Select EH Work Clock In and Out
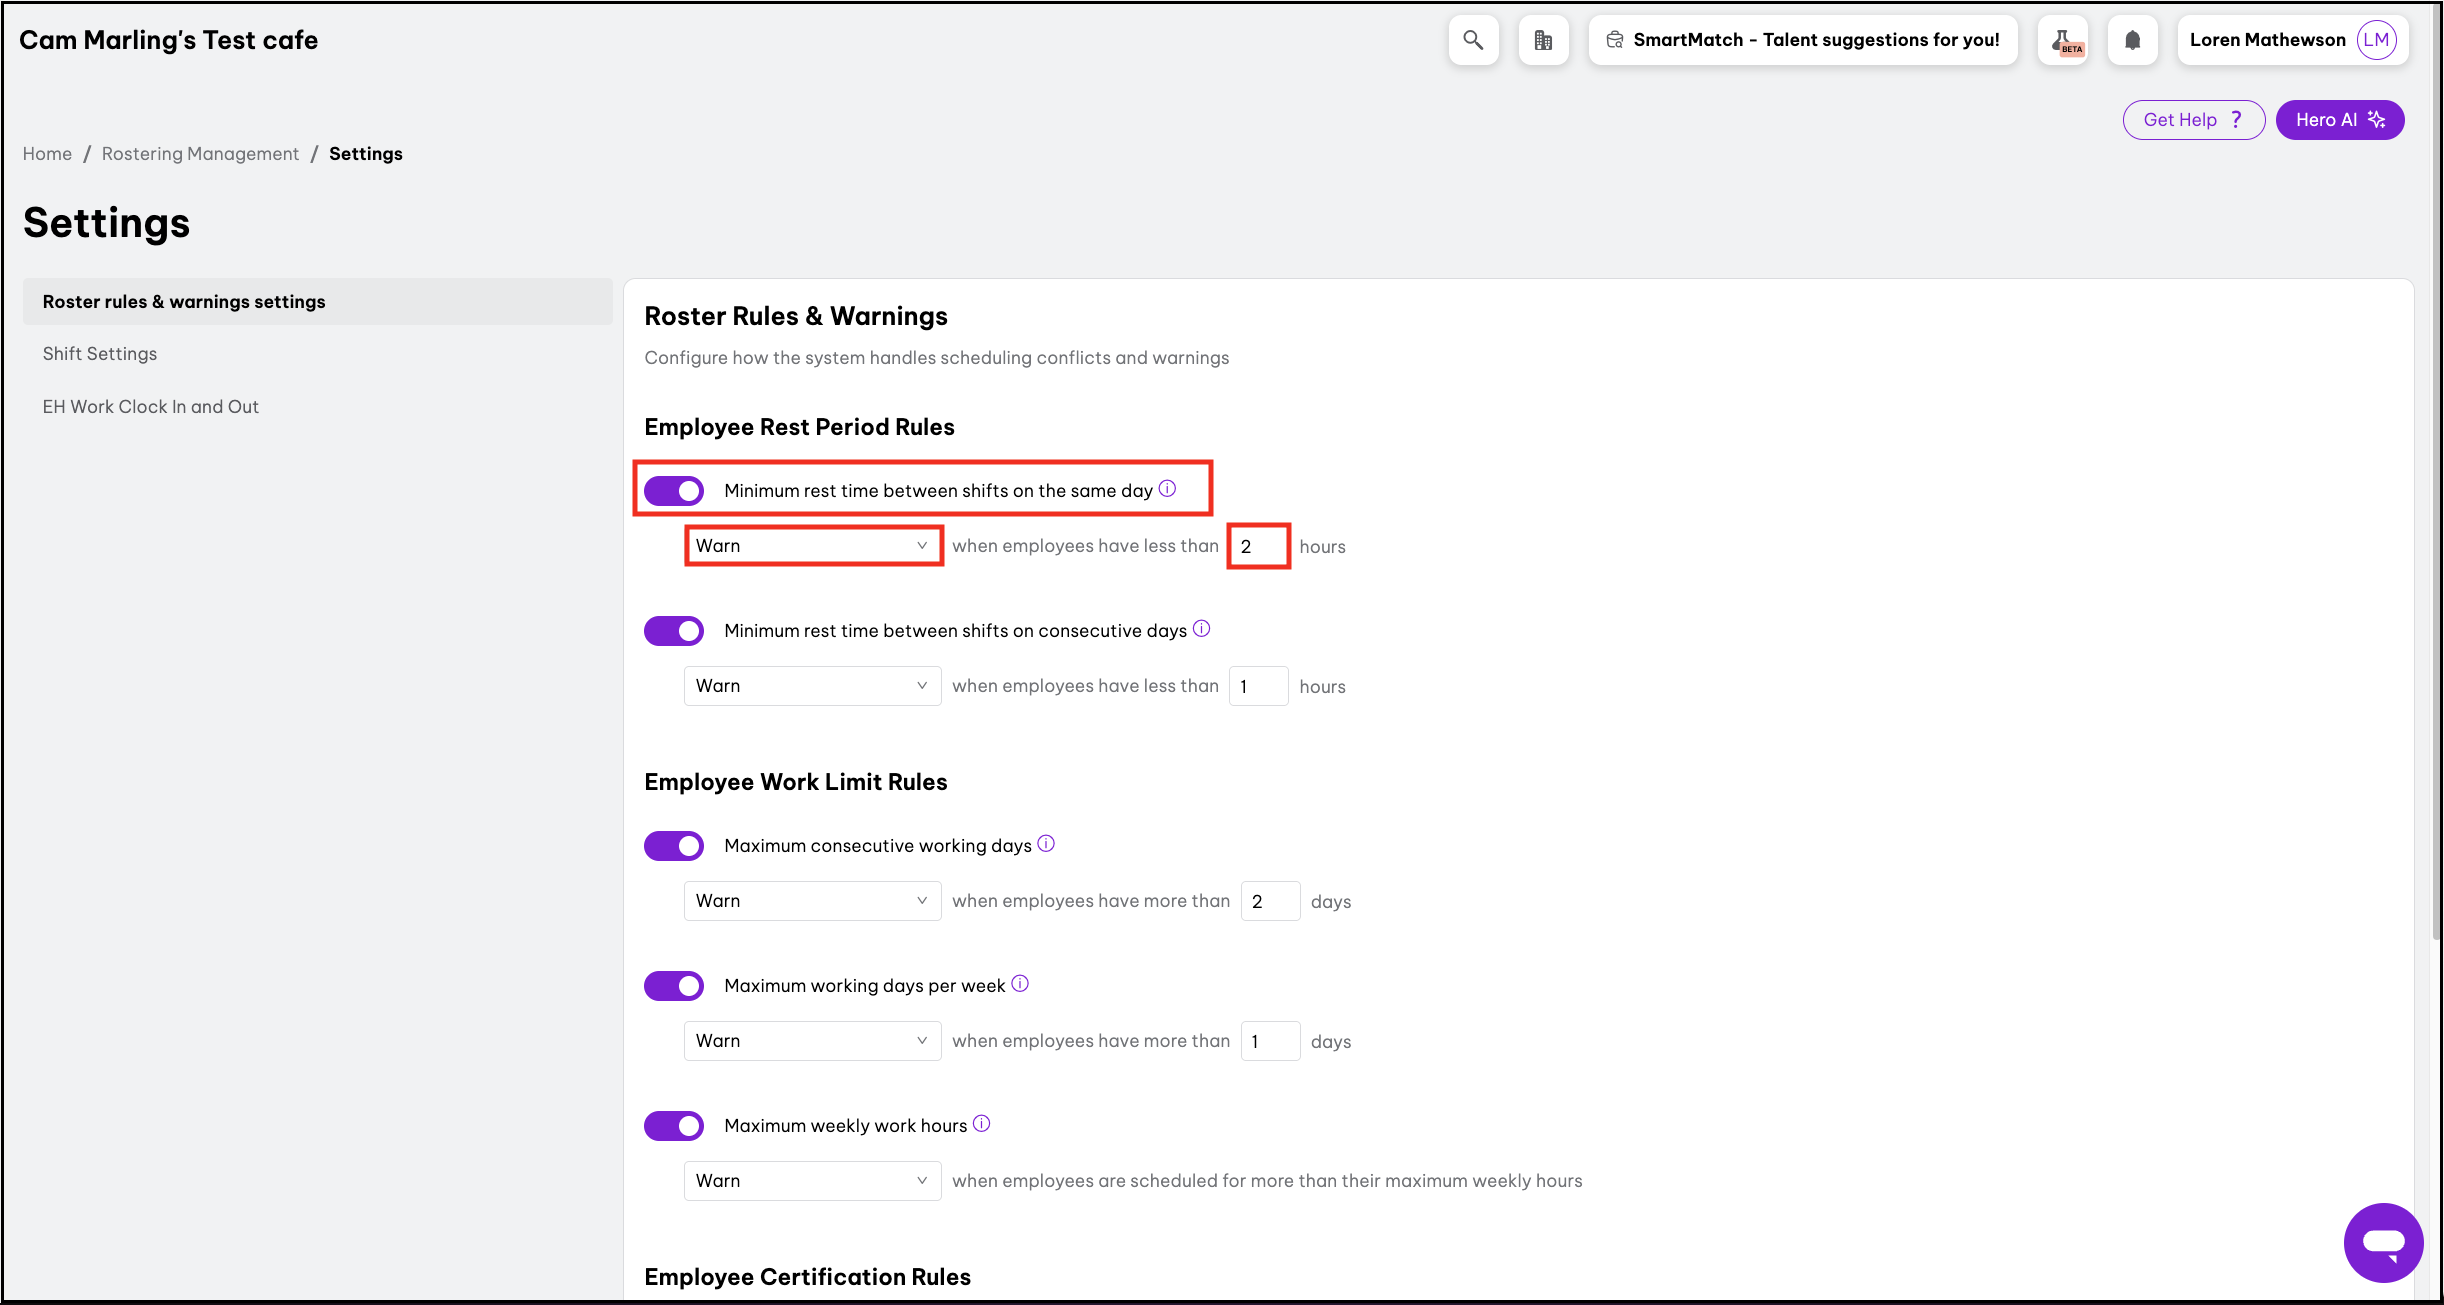 point(151,407)
